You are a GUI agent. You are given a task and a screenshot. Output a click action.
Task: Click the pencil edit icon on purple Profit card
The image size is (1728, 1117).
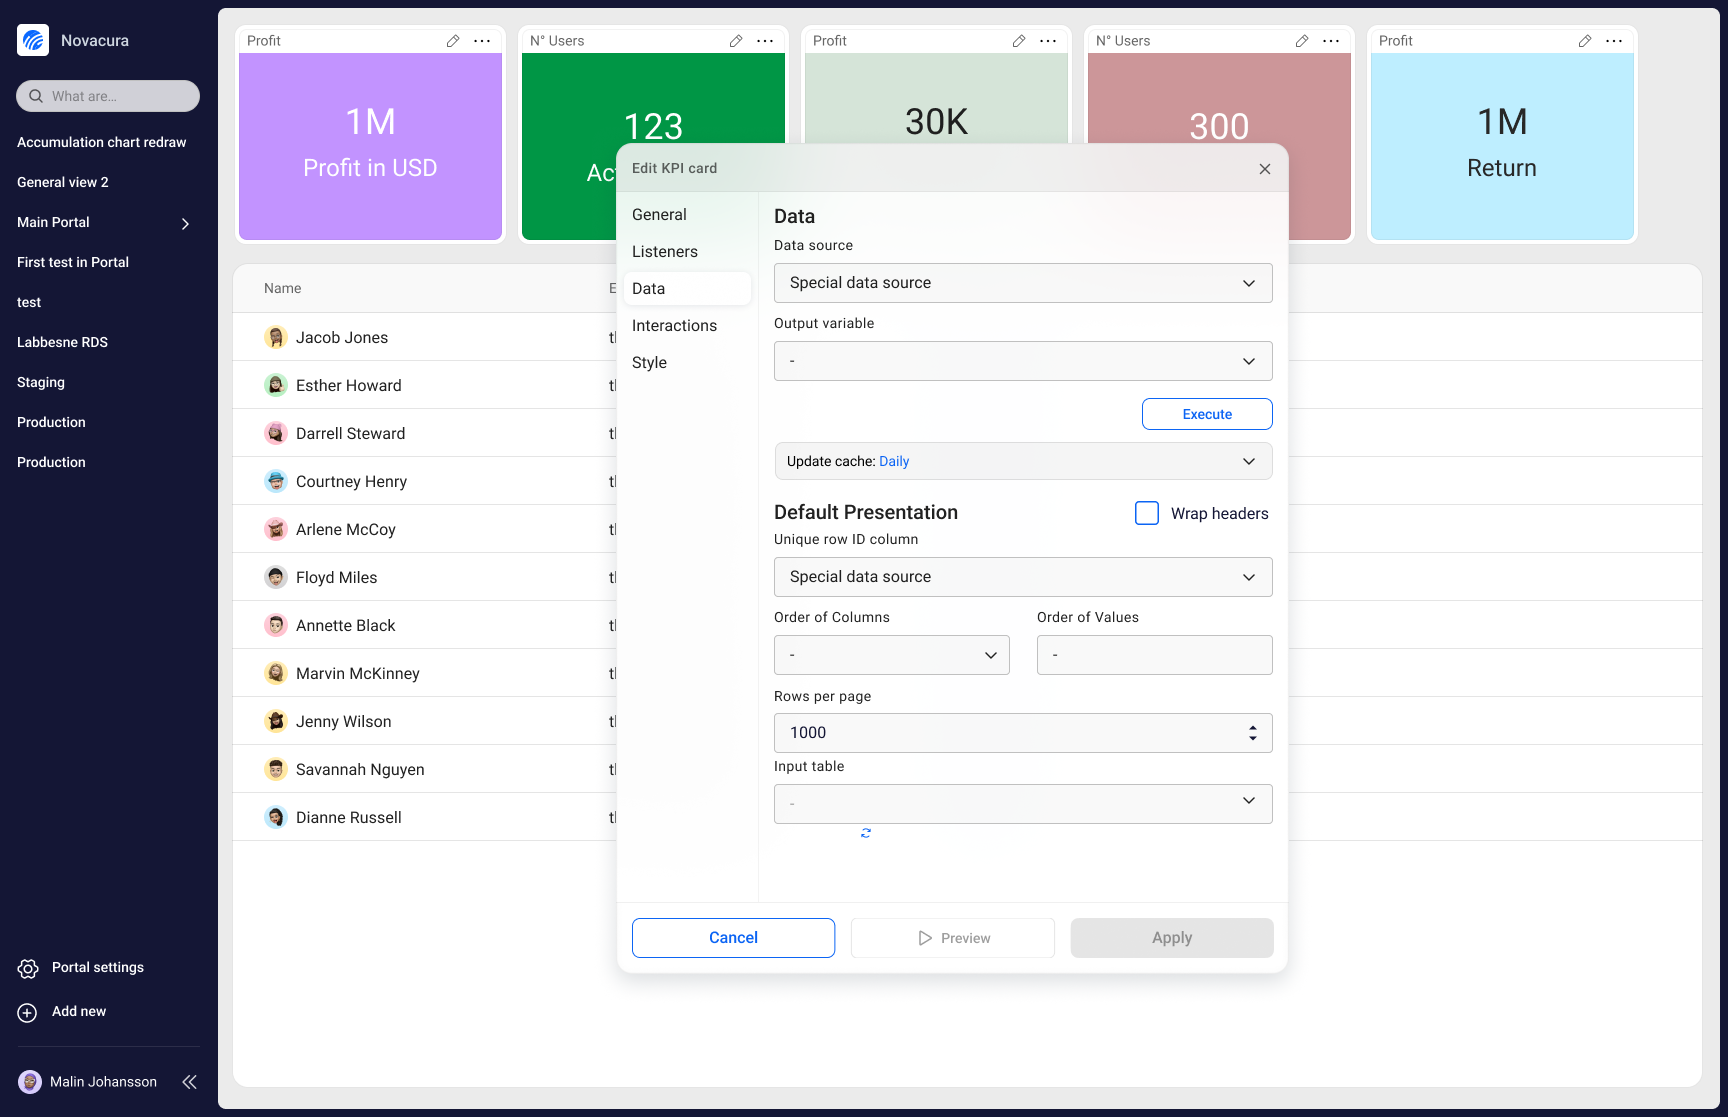tap(452, 40)
